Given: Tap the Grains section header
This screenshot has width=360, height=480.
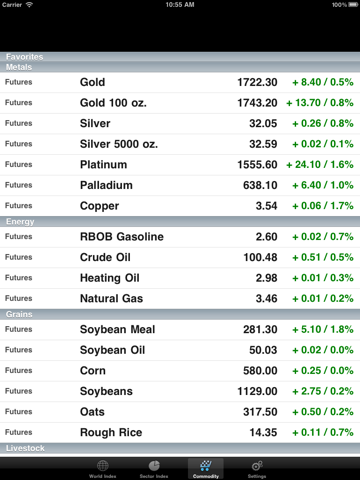Looking at the screenshot, I should 180,314.
